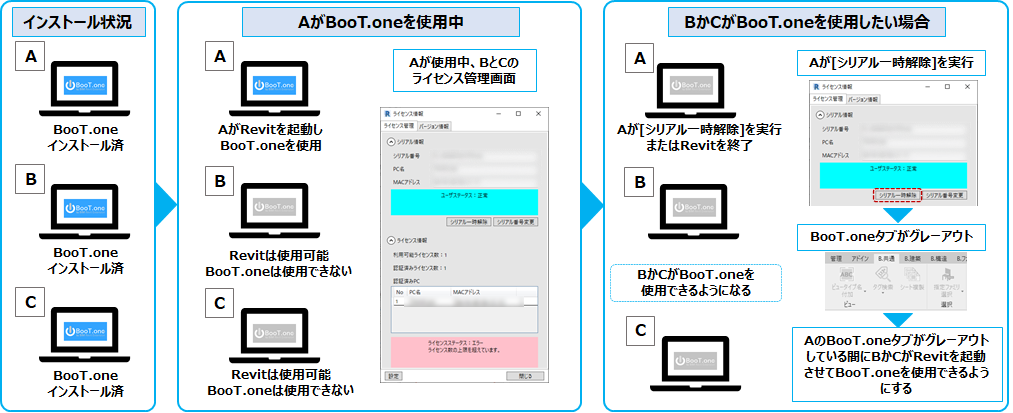The image size is (1013, 413).
Task: Close the license-error ライセンス情報 dialog
Action: [538, 114]
